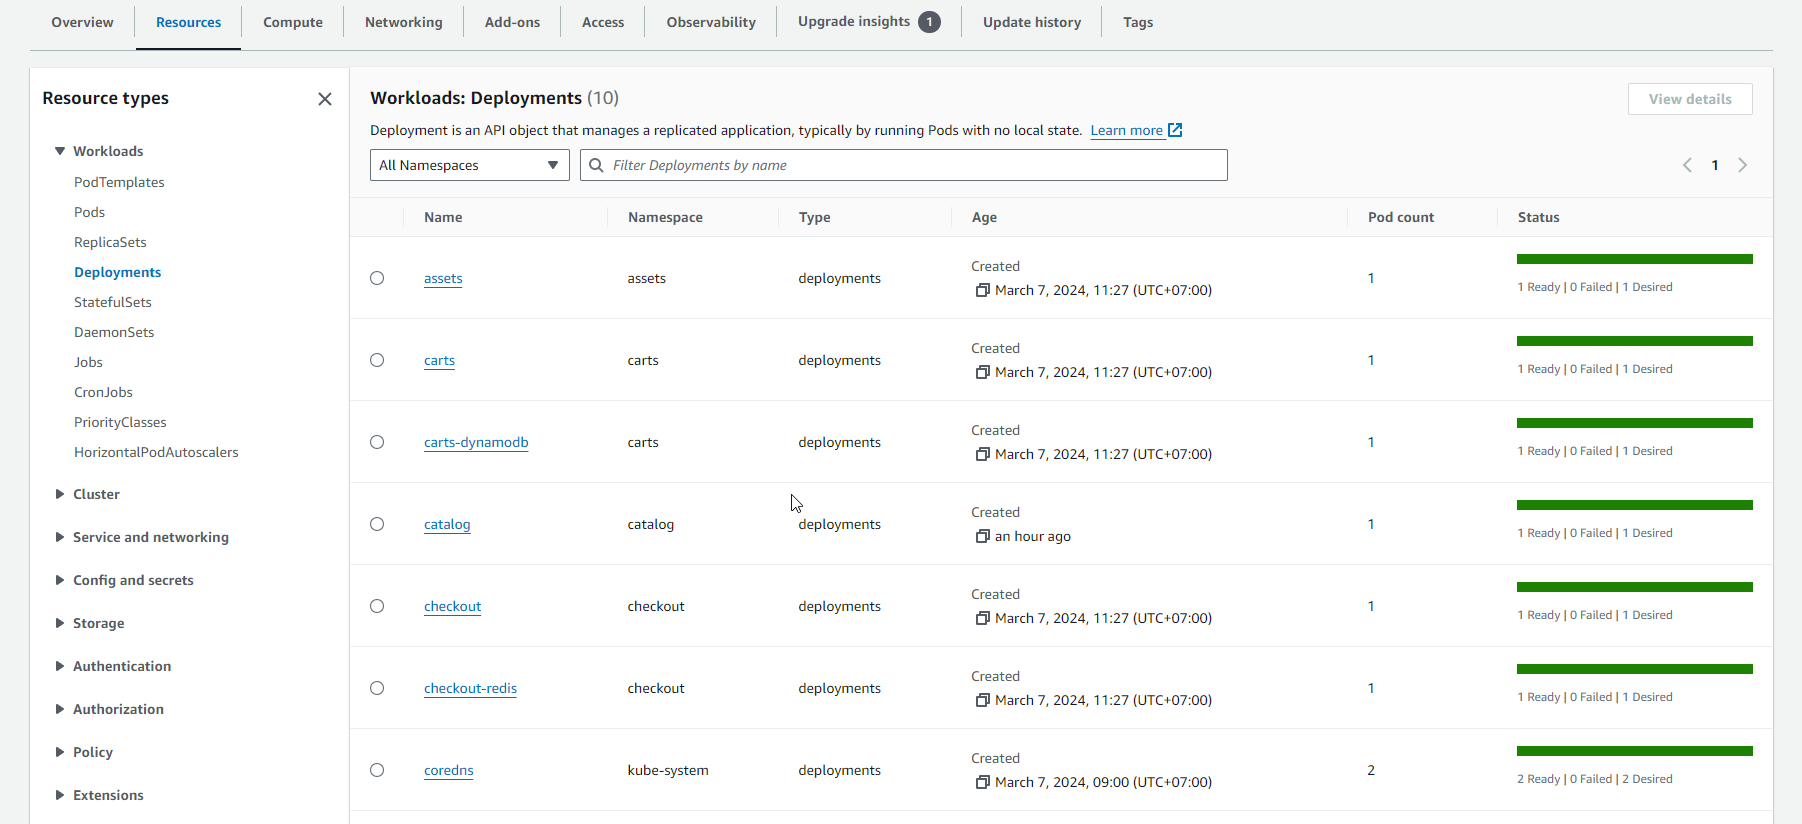Viewport: 1802px width, 824px height.
Task: Copy the carts row creation date icon
Action: coord(983,372)
